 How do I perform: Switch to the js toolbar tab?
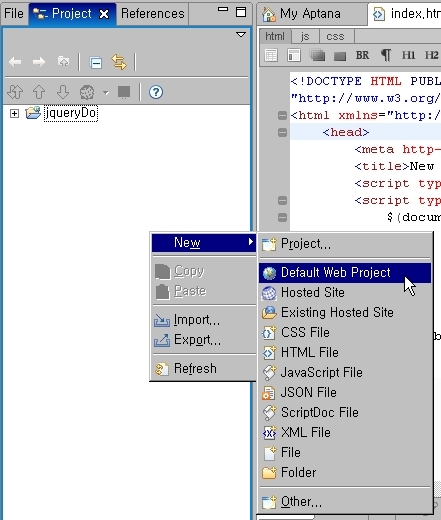[305, 36]
